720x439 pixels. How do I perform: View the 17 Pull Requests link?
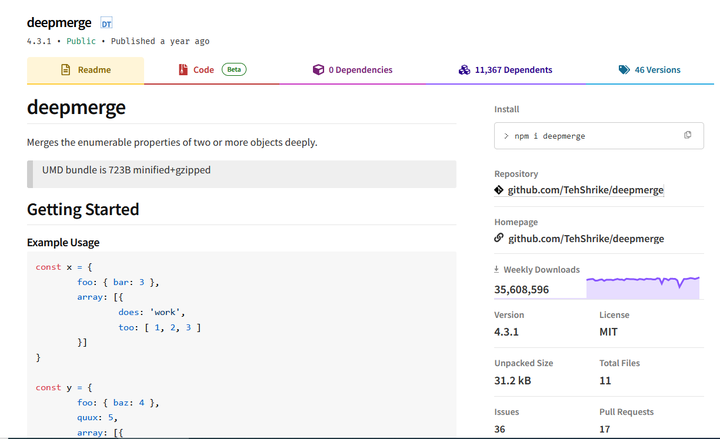(x=605, y=429)
